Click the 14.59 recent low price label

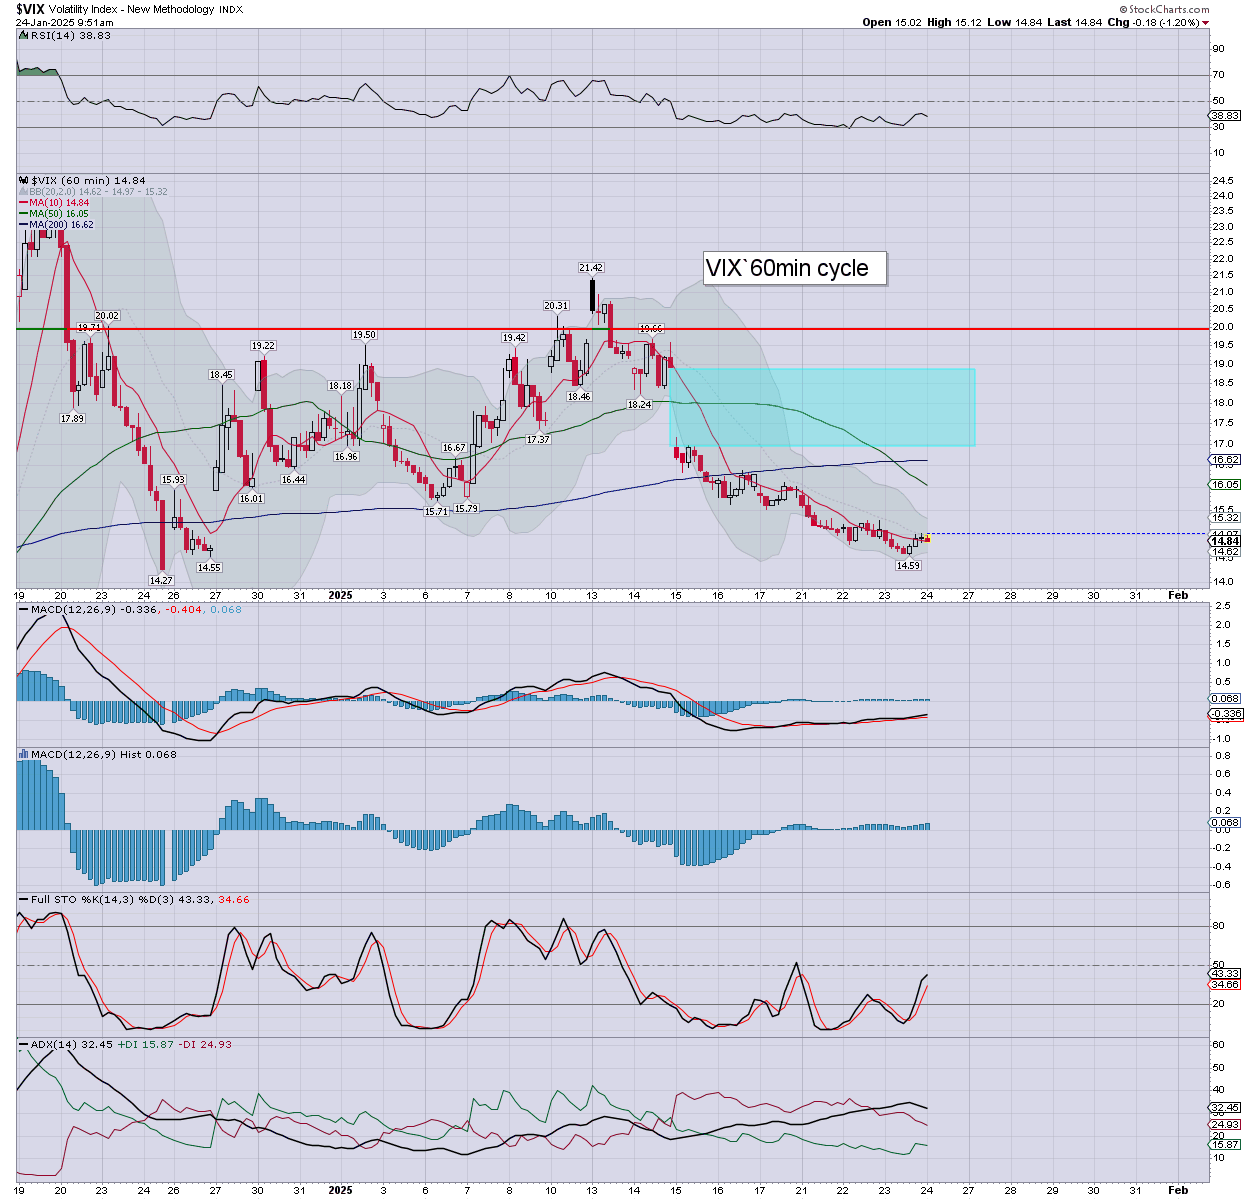[x=907, y=566]
